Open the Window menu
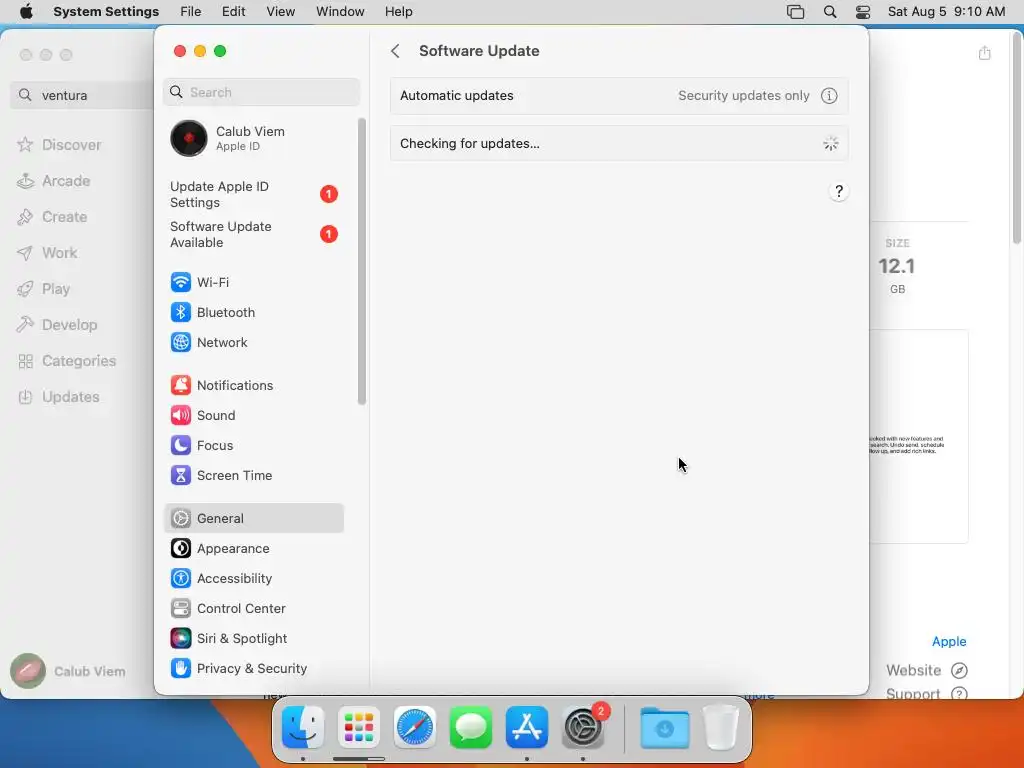Screen dimensions: 1024x768 [340, 12]
